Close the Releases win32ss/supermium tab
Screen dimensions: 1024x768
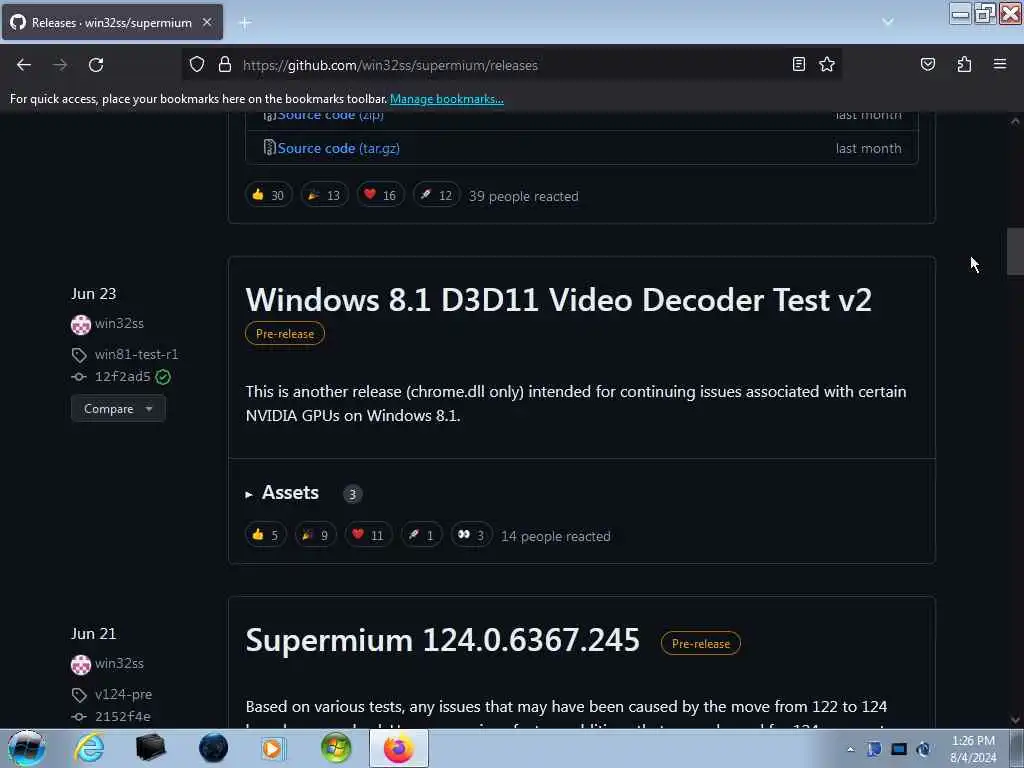tap(207, 22)
